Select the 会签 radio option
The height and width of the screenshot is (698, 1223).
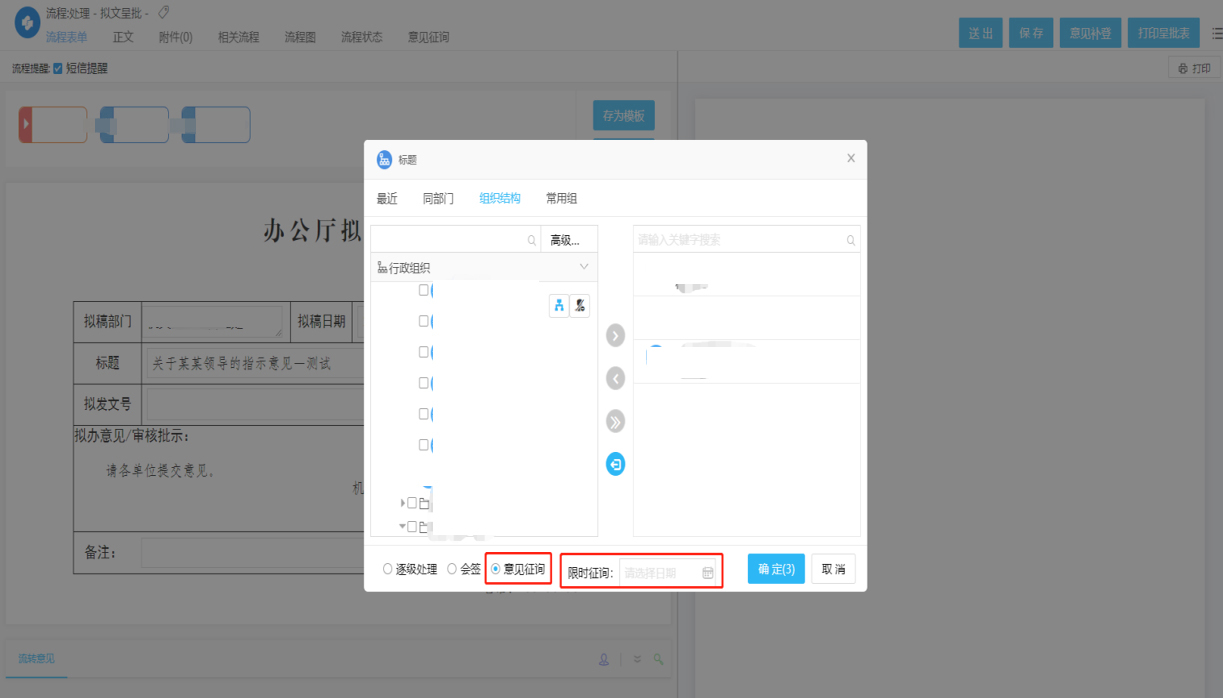click(452, 569)
